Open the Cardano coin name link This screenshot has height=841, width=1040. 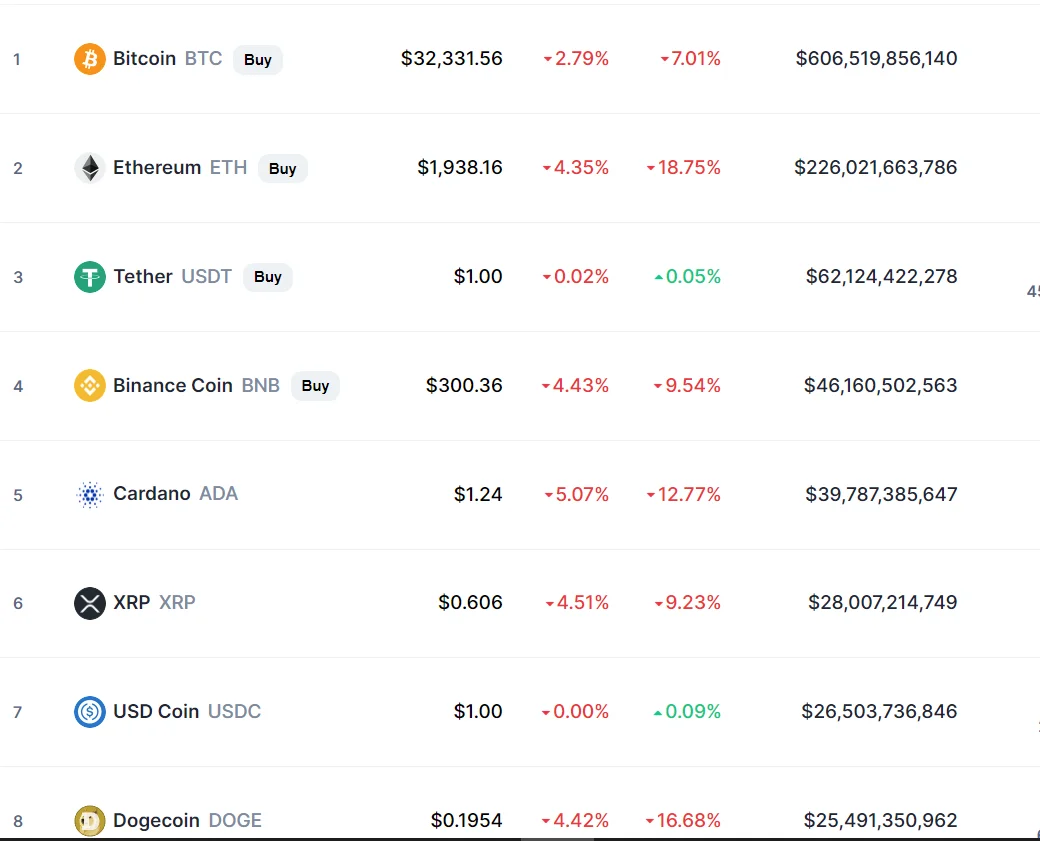tap(152, 493)
